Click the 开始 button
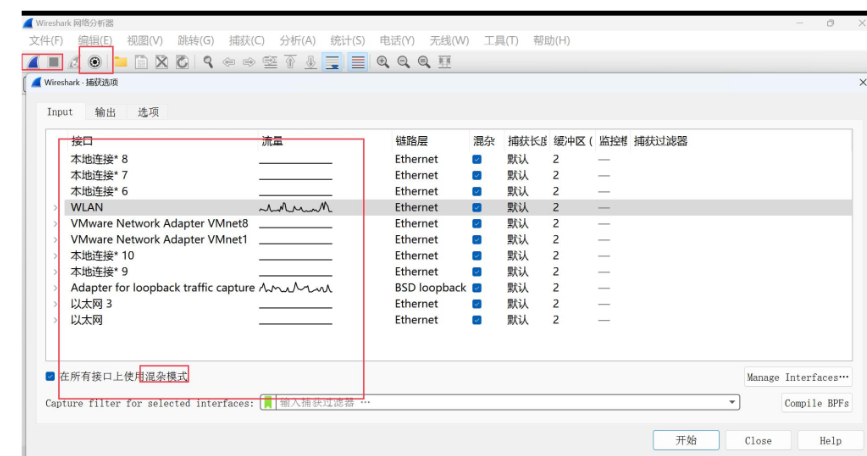867x456 pixels. click(x=685, y=440)
